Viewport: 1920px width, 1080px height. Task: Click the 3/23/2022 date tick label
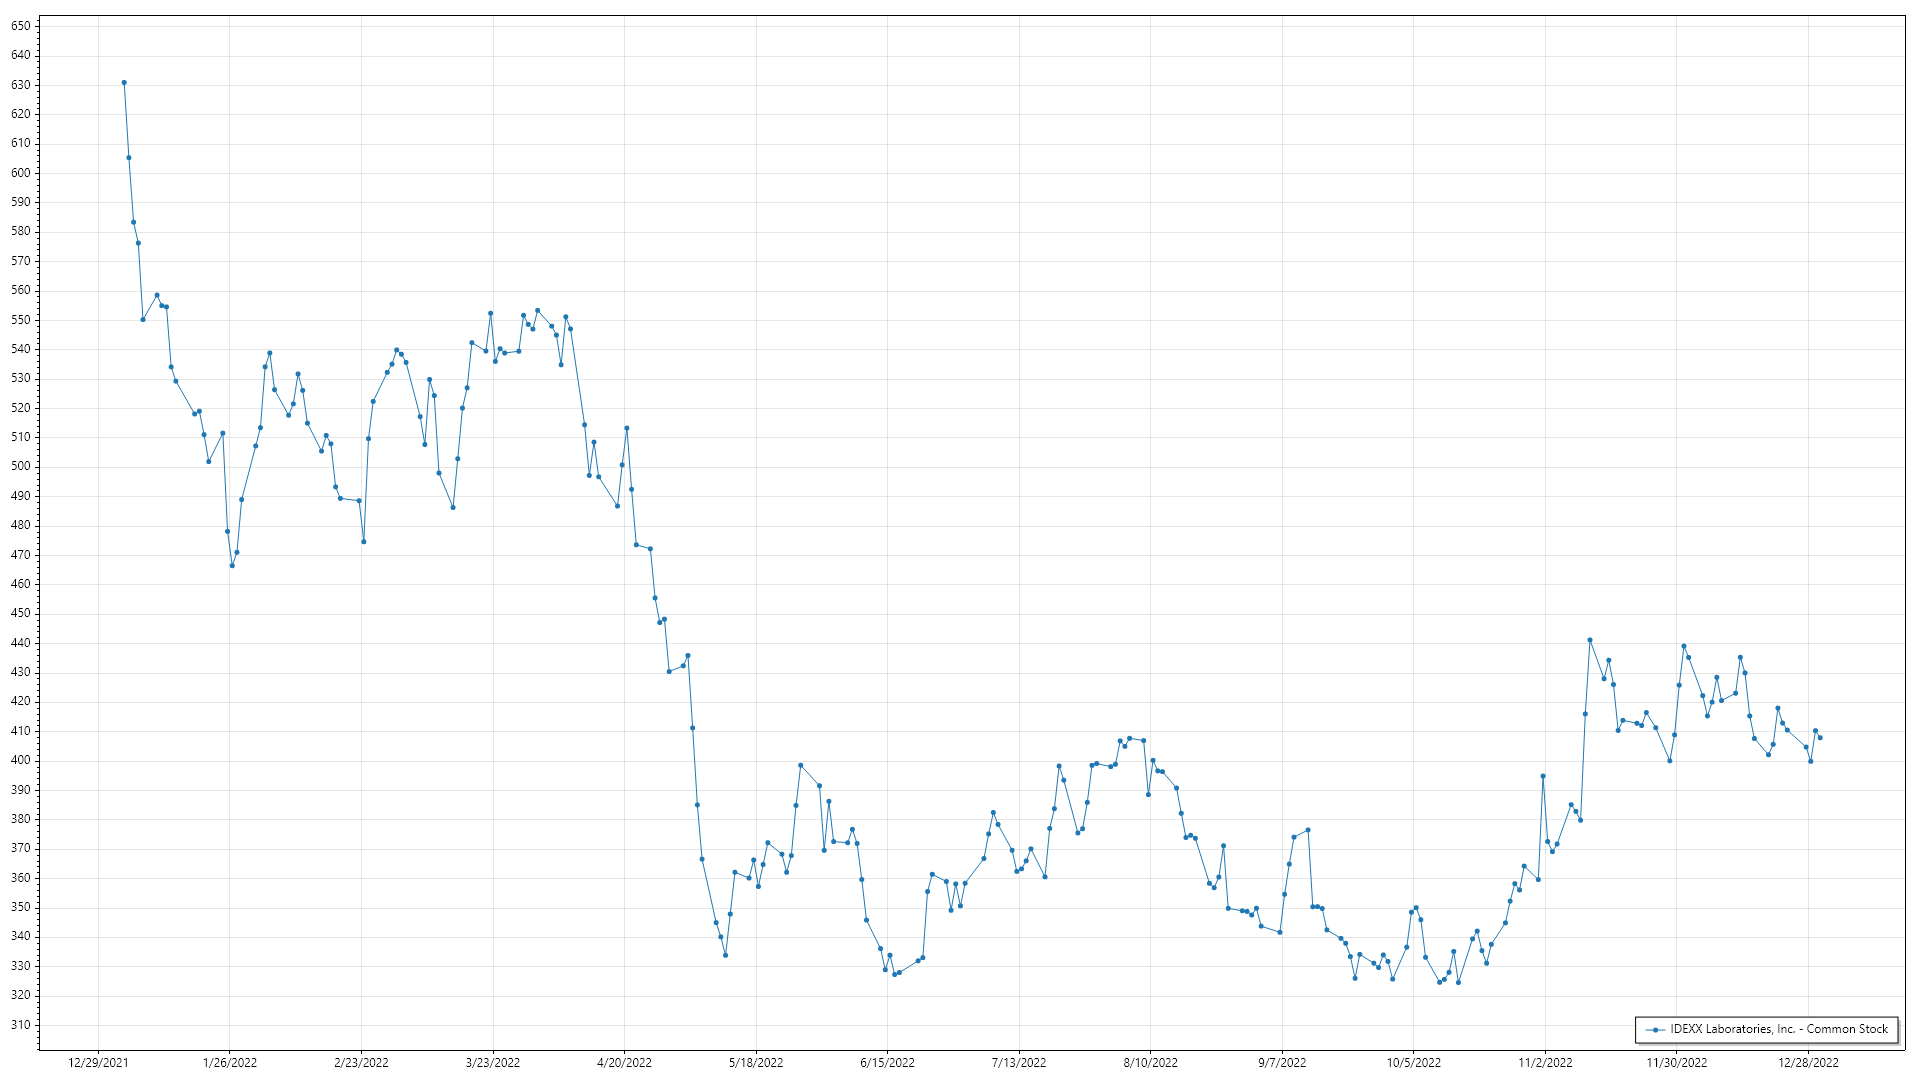(493, 1063)
